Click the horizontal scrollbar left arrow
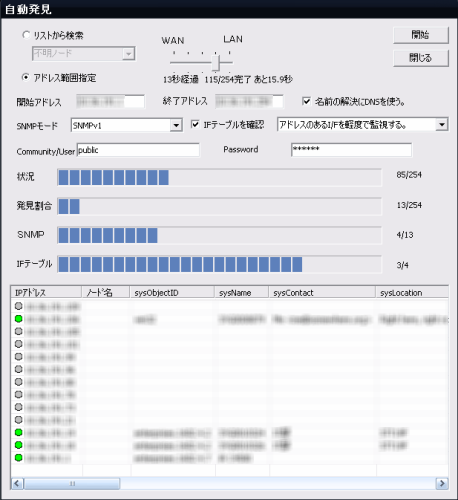Viewport: 458px width, 500px height. (17, 483)
